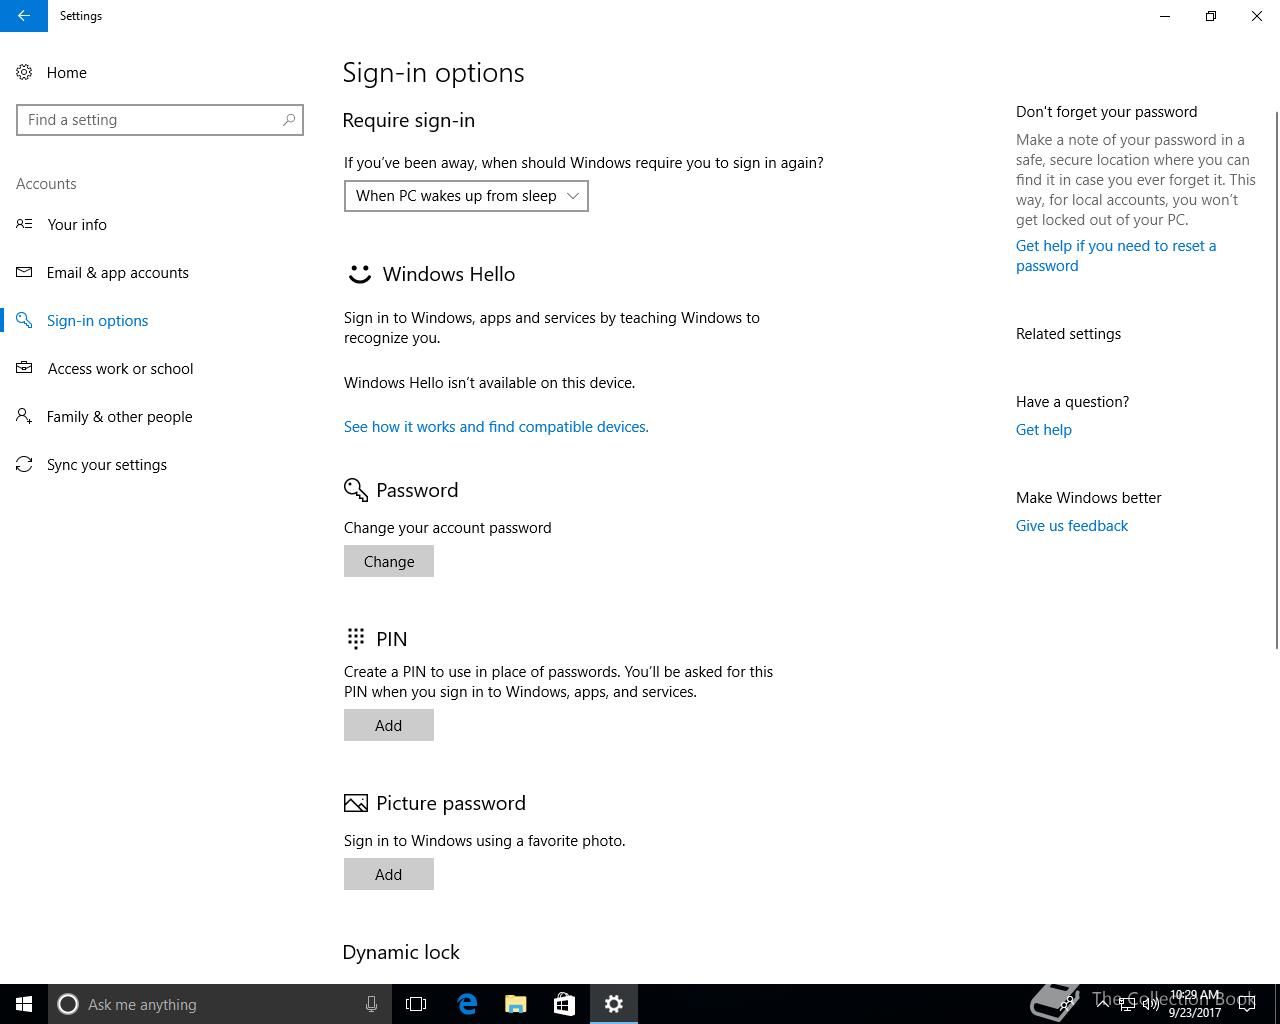Image resolution: width=1280 pixels, height=1024 pixels.
Task: Click the Ask me anything search box
Action: pyautogui.click(x=218, y=1004)
